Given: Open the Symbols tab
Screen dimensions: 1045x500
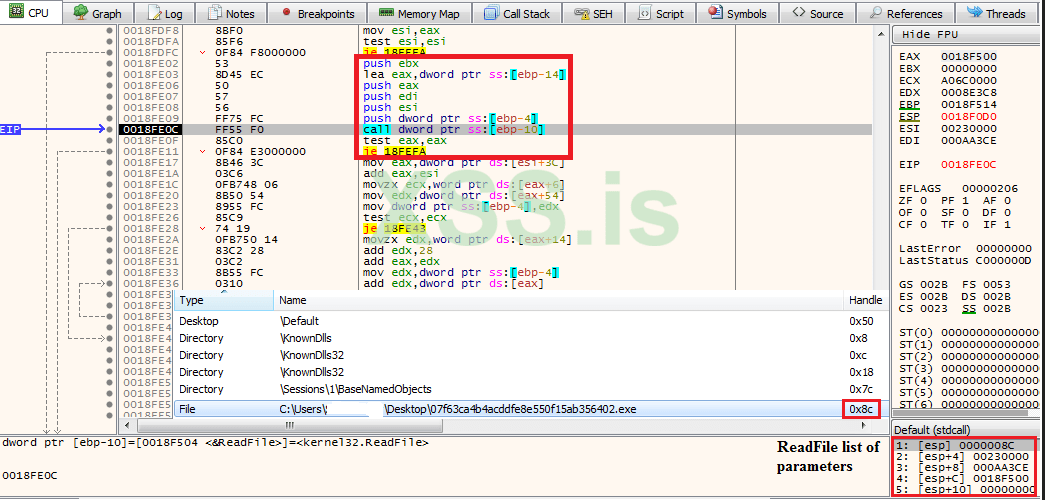Looking at the screenshot, I should click(x=738, y=13).
